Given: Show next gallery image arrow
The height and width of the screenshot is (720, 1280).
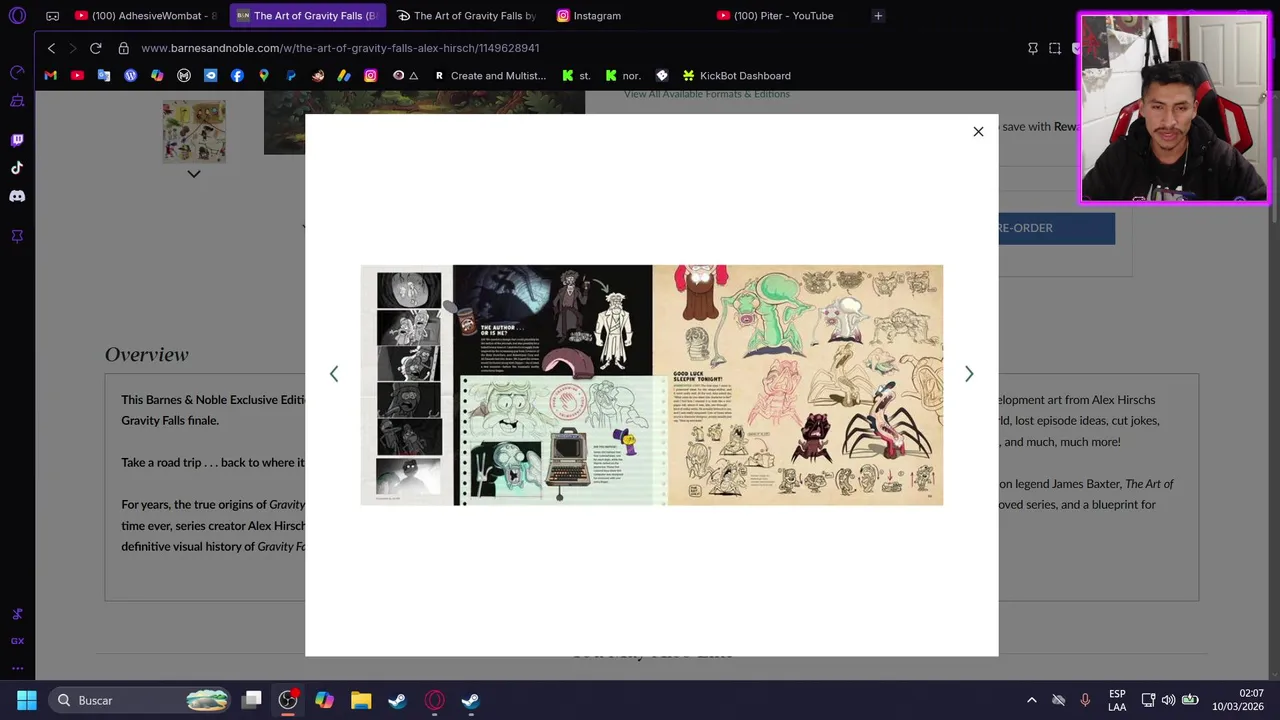Looking at the screenshot, I should (969, 374).
